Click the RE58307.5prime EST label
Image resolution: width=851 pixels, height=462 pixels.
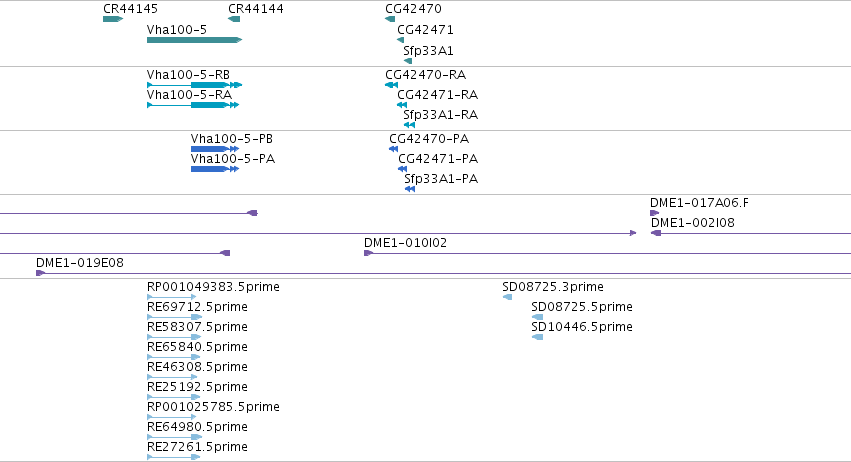[198, 327]
